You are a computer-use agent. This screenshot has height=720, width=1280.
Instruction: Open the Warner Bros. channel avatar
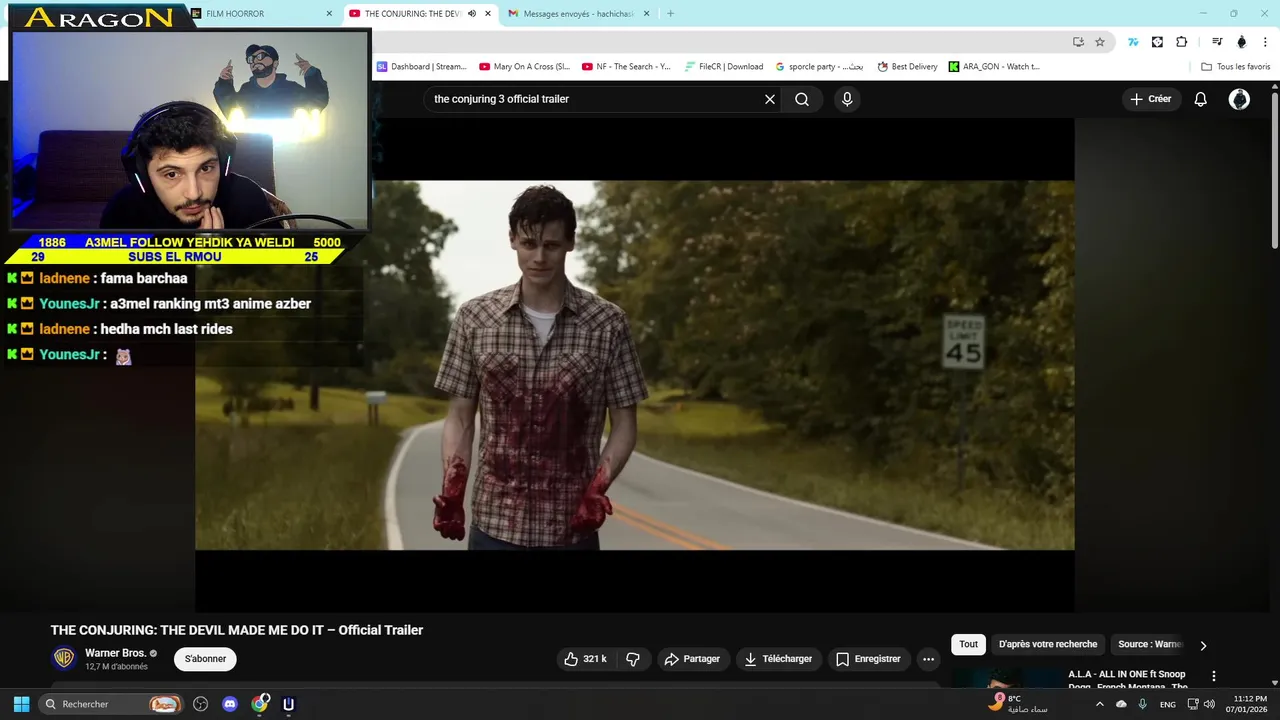pos(64,658)
